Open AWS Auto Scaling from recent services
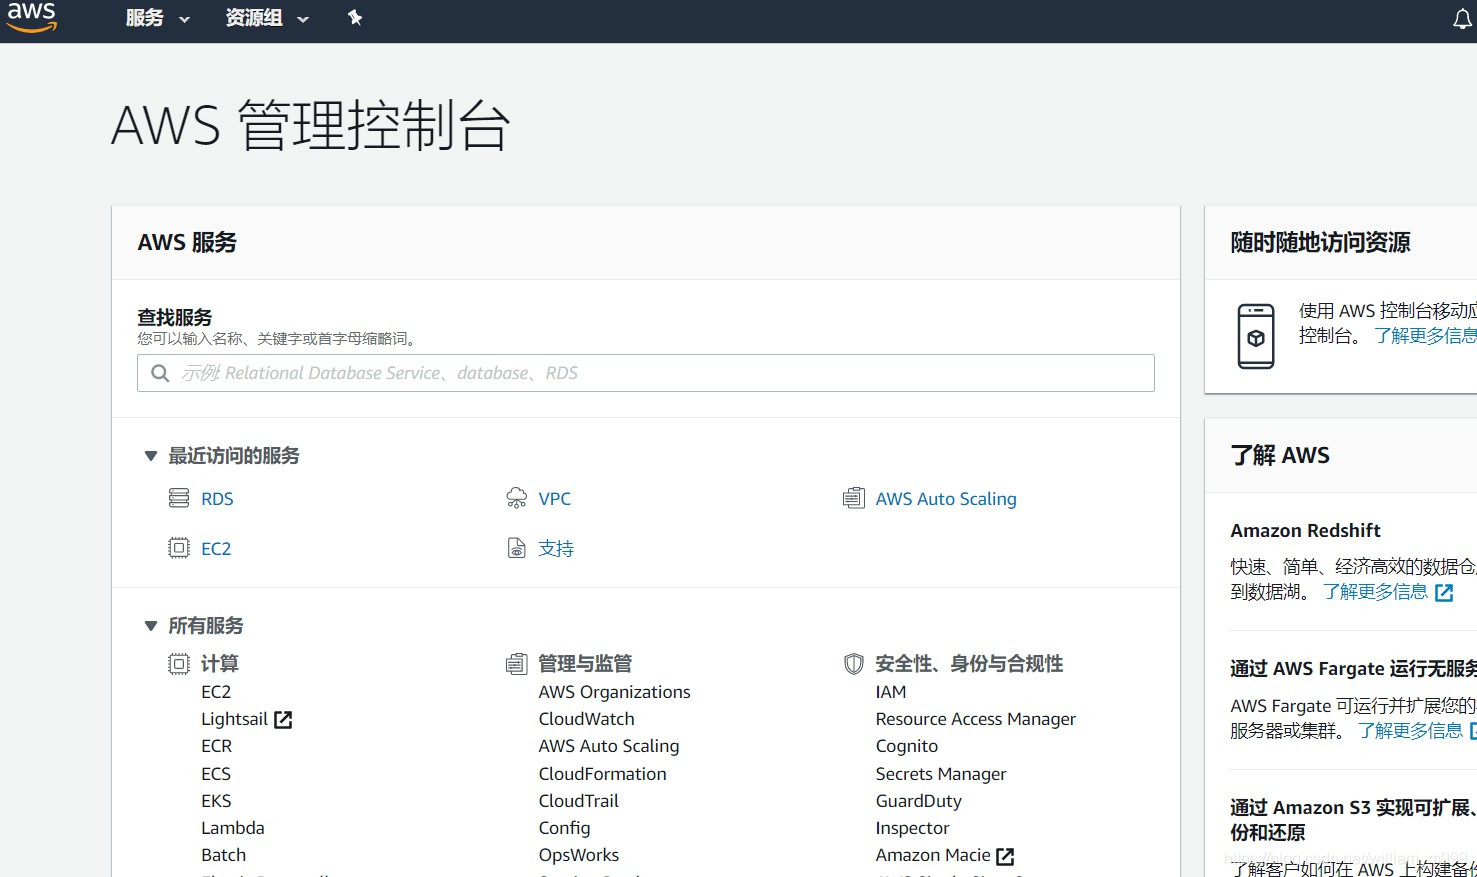The image size is (1477, 877). click(x=946, y=499)
